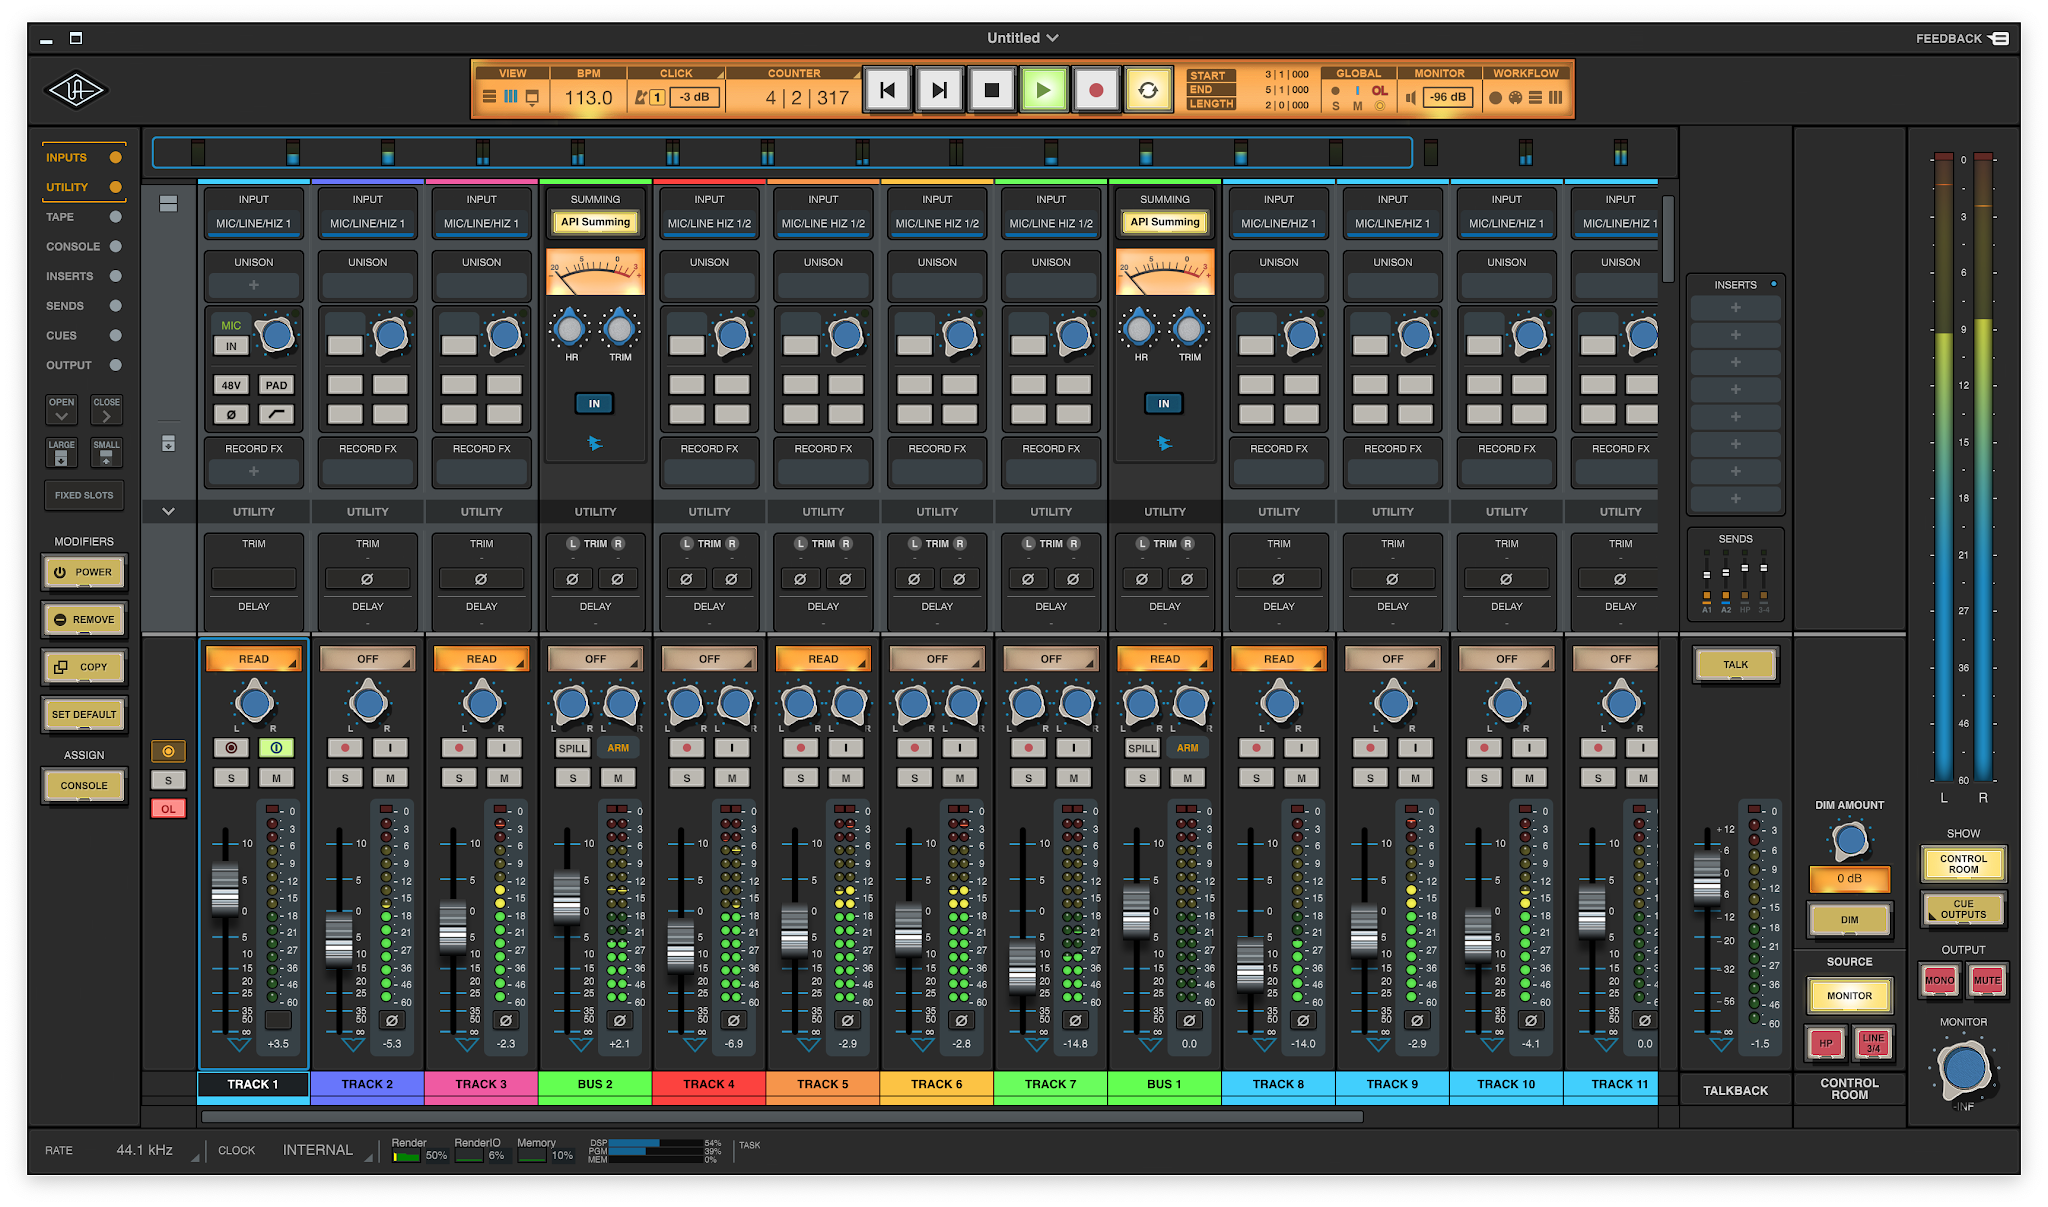
Task: Open the BUS 2 automation OFF dropdown
Action: (595, 659)
